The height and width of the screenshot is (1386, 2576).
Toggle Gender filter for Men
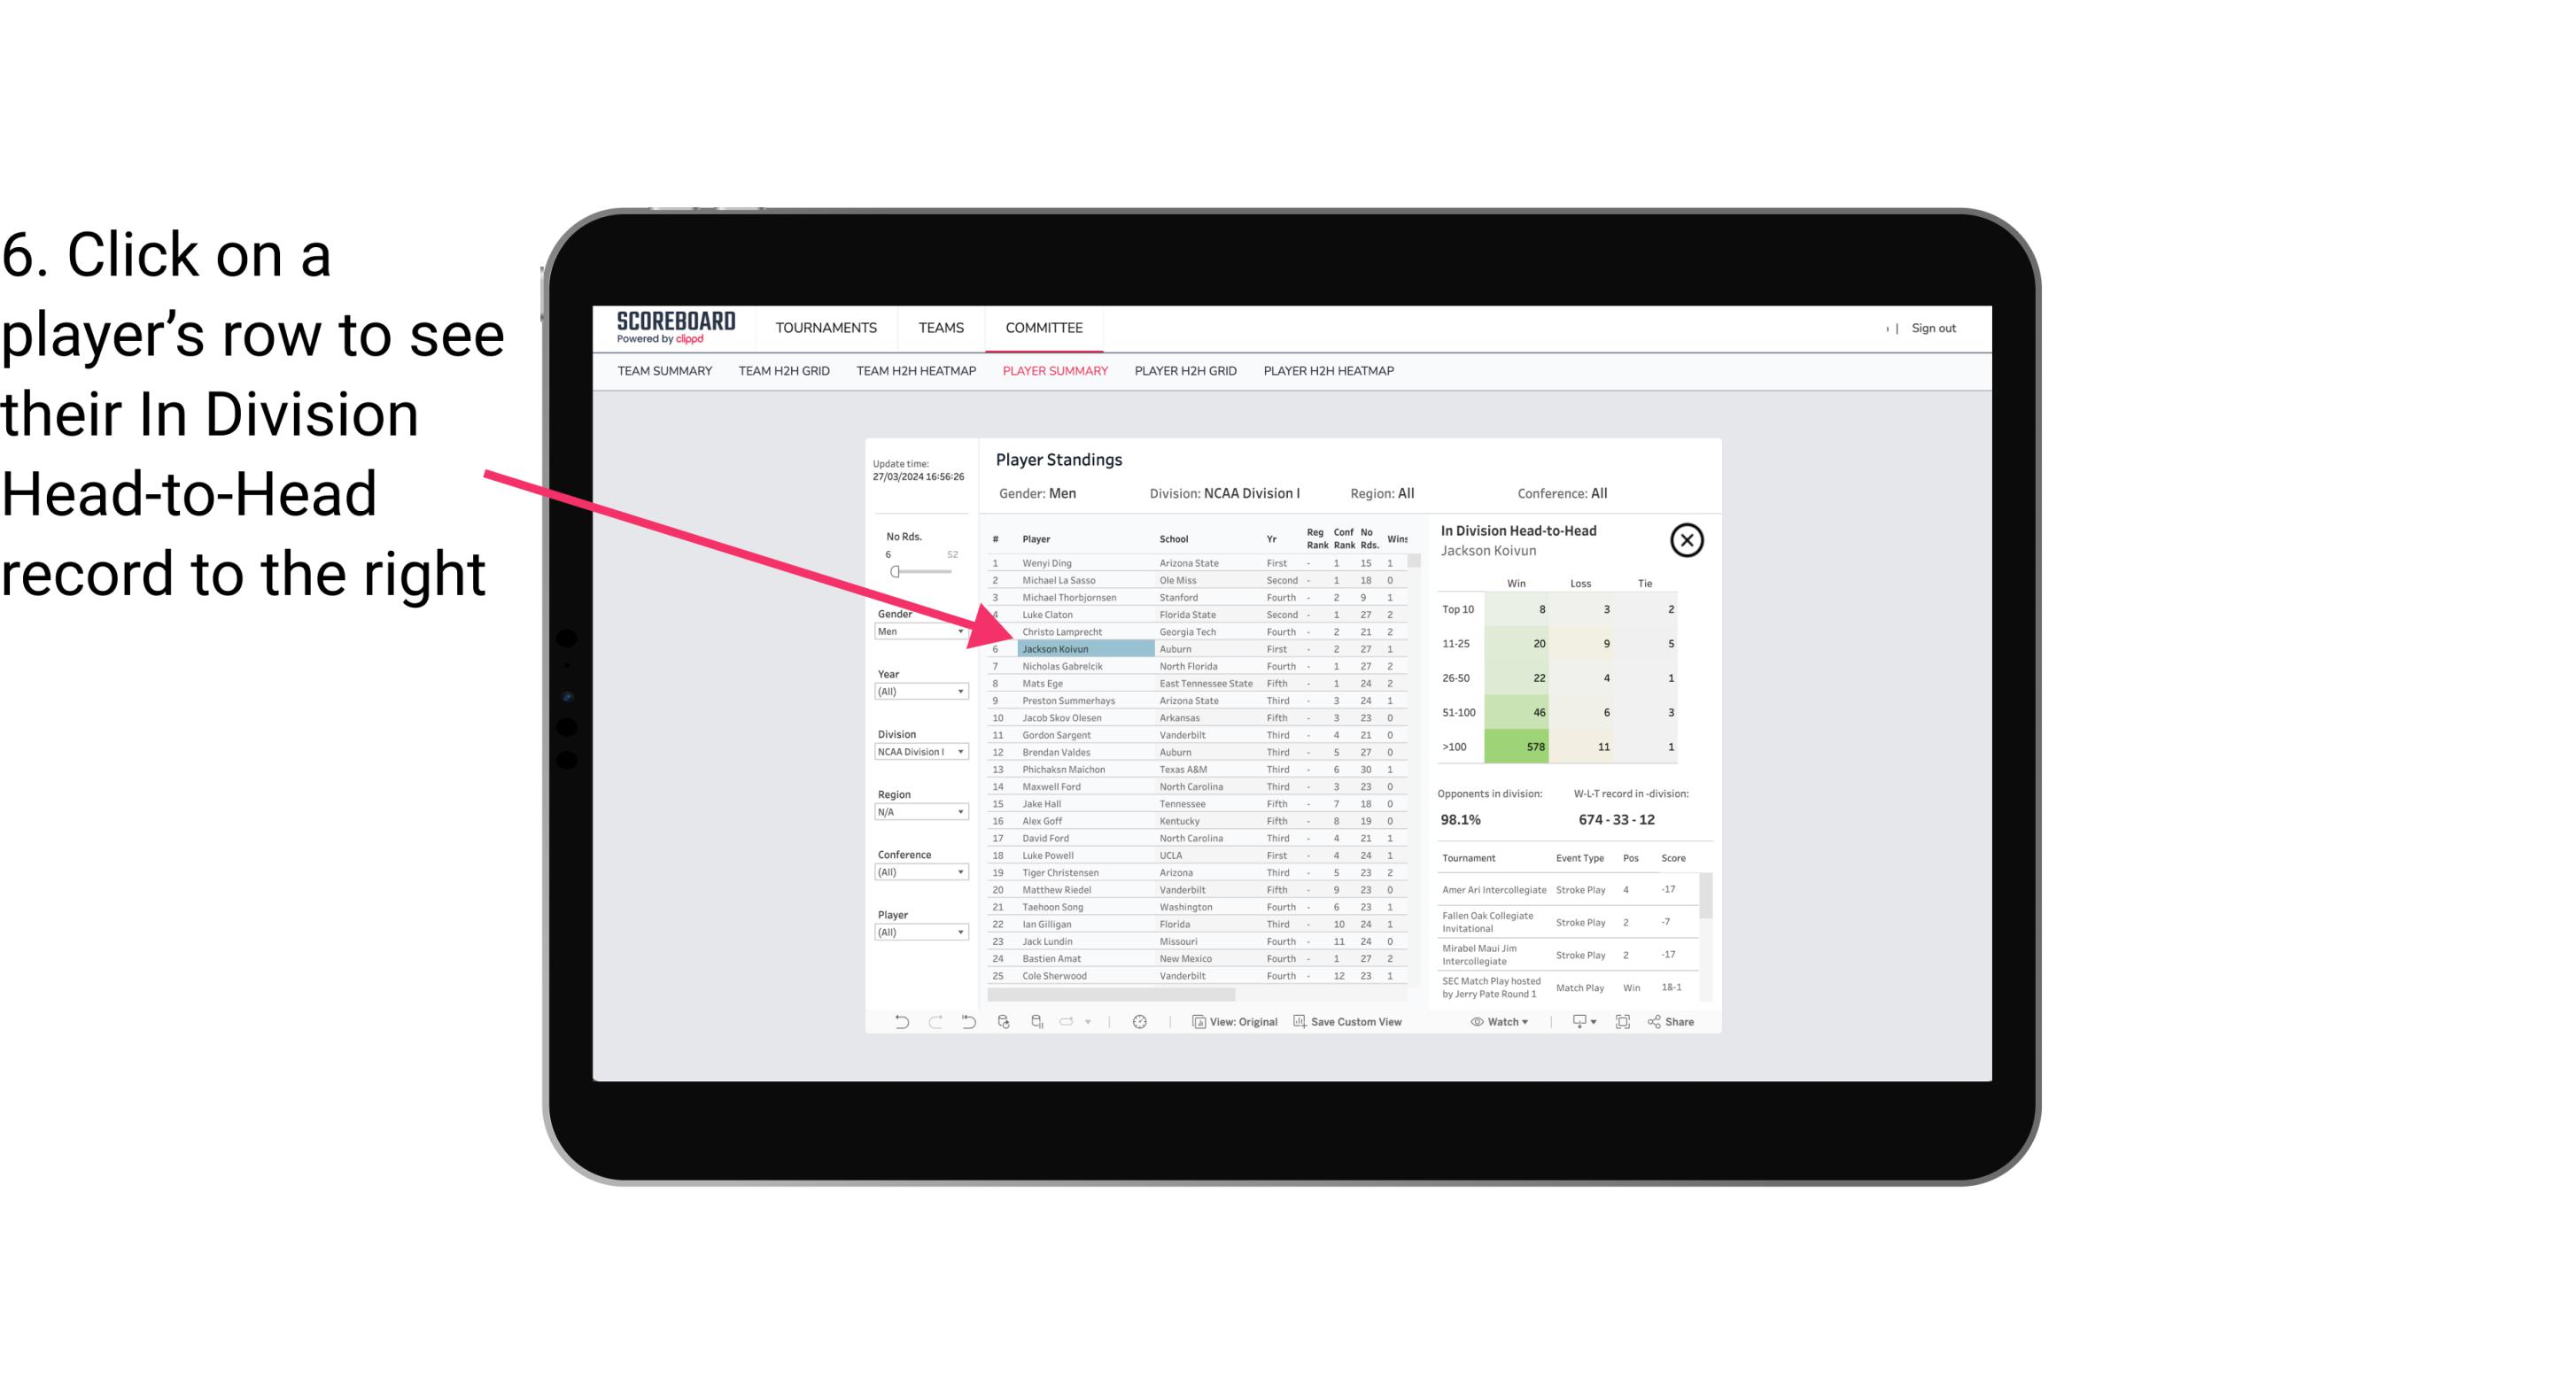pos(913,631)
